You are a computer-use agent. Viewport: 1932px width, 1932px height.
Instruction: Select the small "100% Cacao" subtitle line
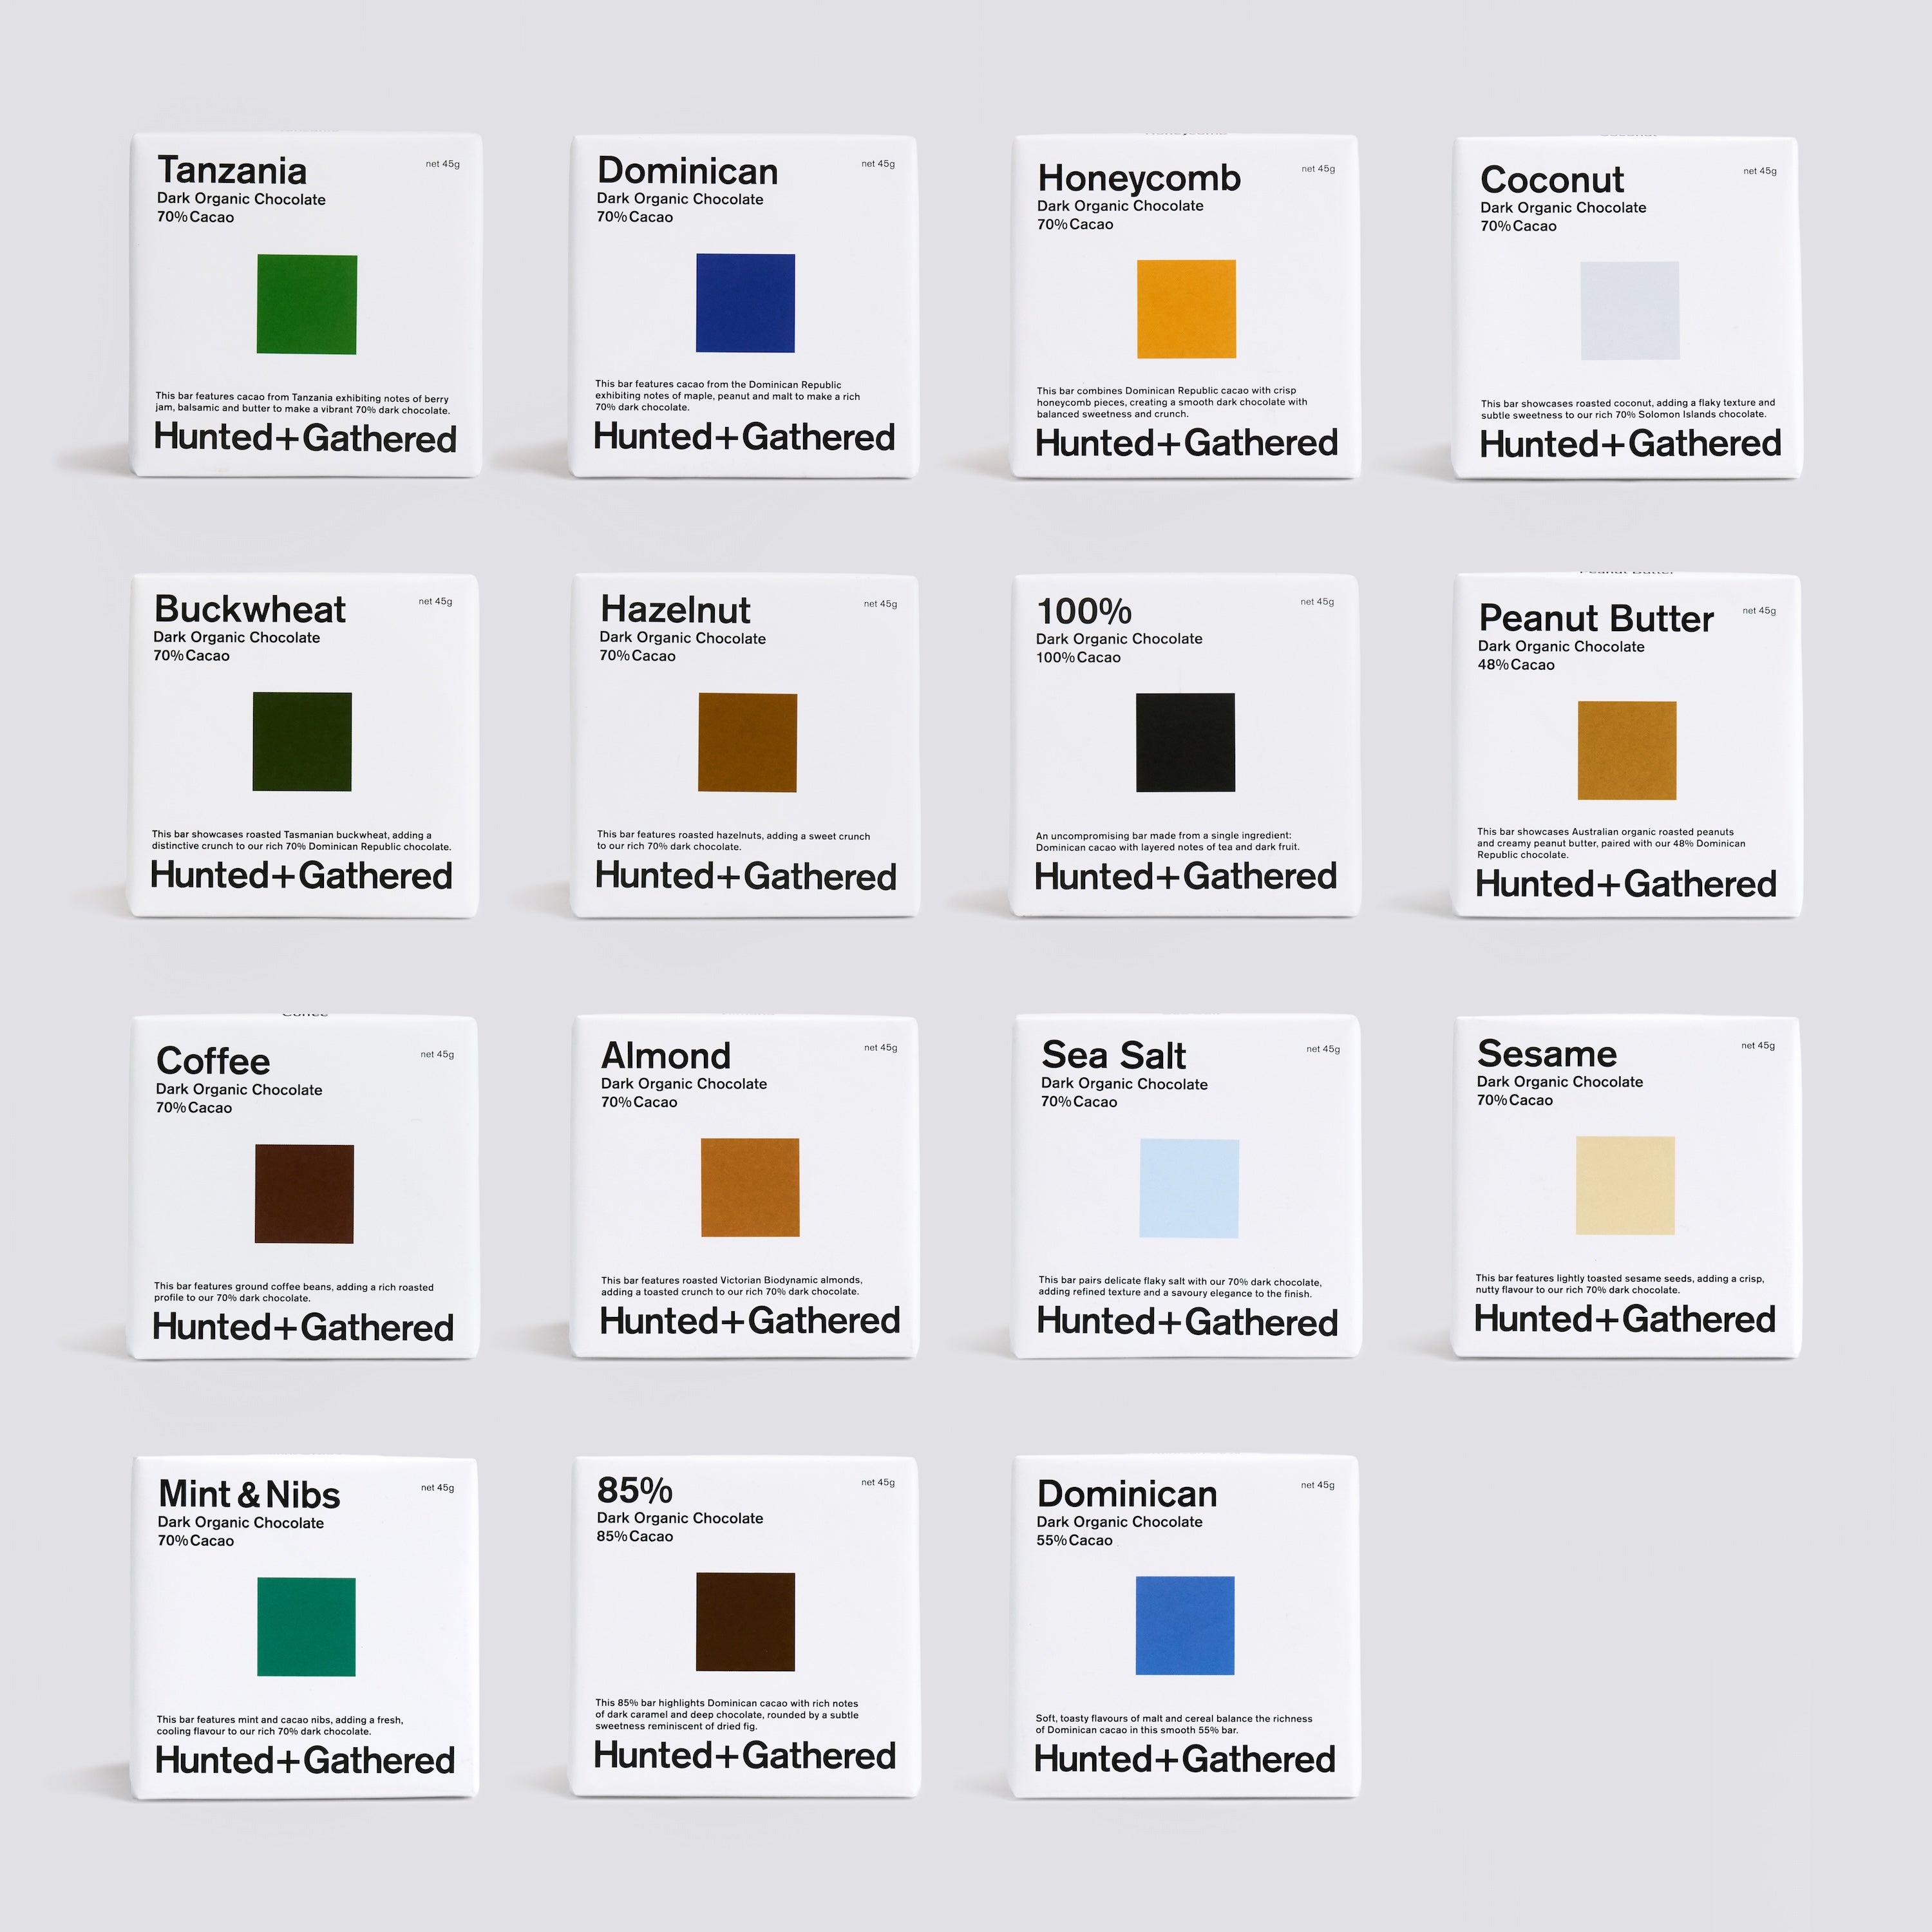1078,657
